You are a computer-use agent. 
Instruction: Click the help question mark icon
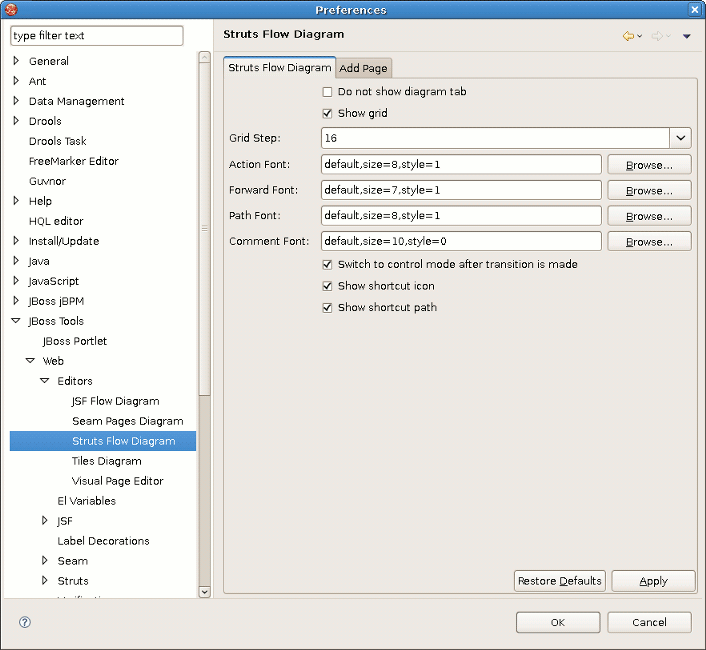click(25, 622)
